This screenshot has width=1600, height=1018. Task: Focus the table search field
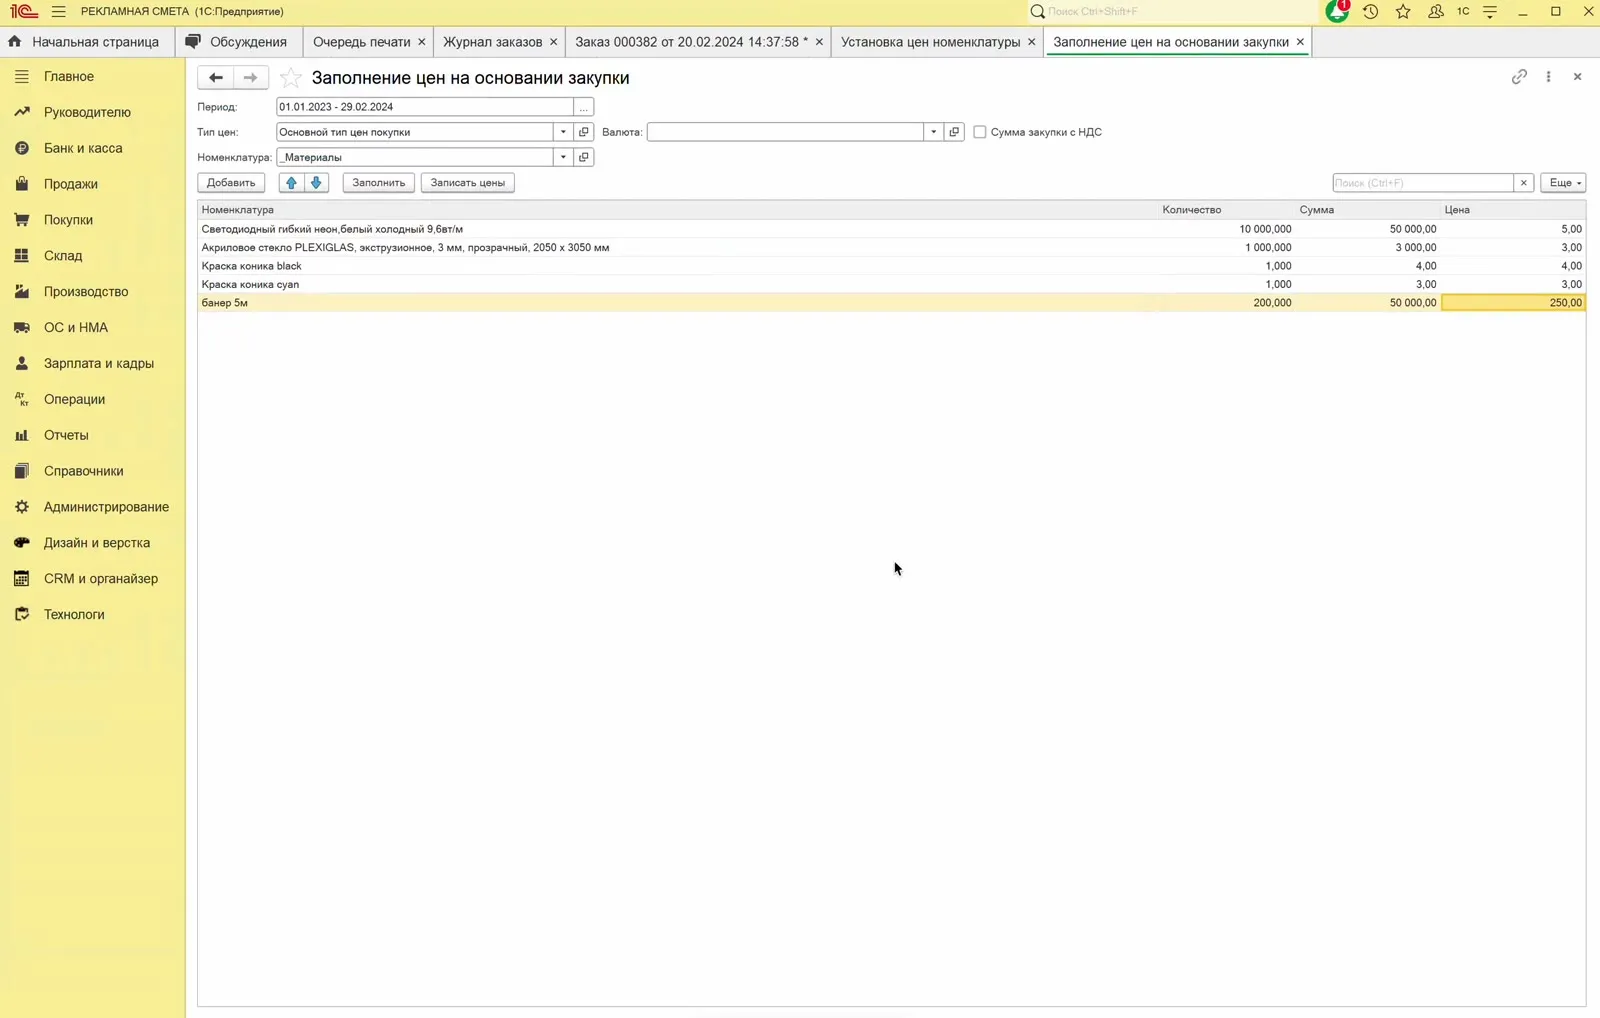click(1422, 183)
